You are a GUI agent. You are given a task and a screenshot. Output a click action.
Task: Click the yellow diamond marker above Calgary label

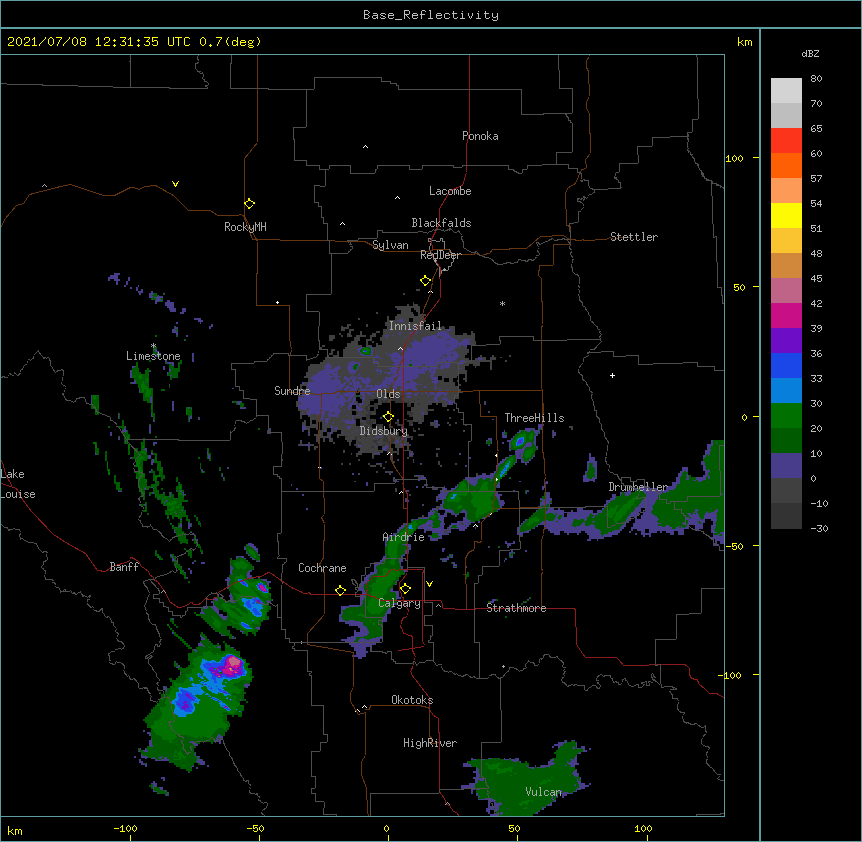405,589
